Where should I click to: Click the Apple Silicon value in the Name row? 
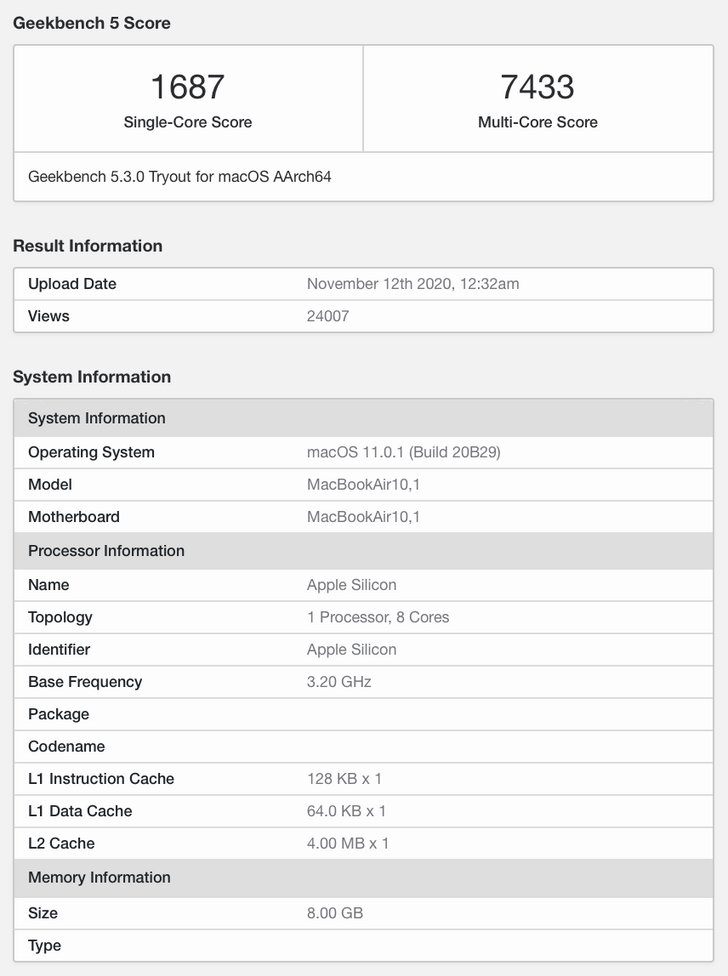[352, 585]
